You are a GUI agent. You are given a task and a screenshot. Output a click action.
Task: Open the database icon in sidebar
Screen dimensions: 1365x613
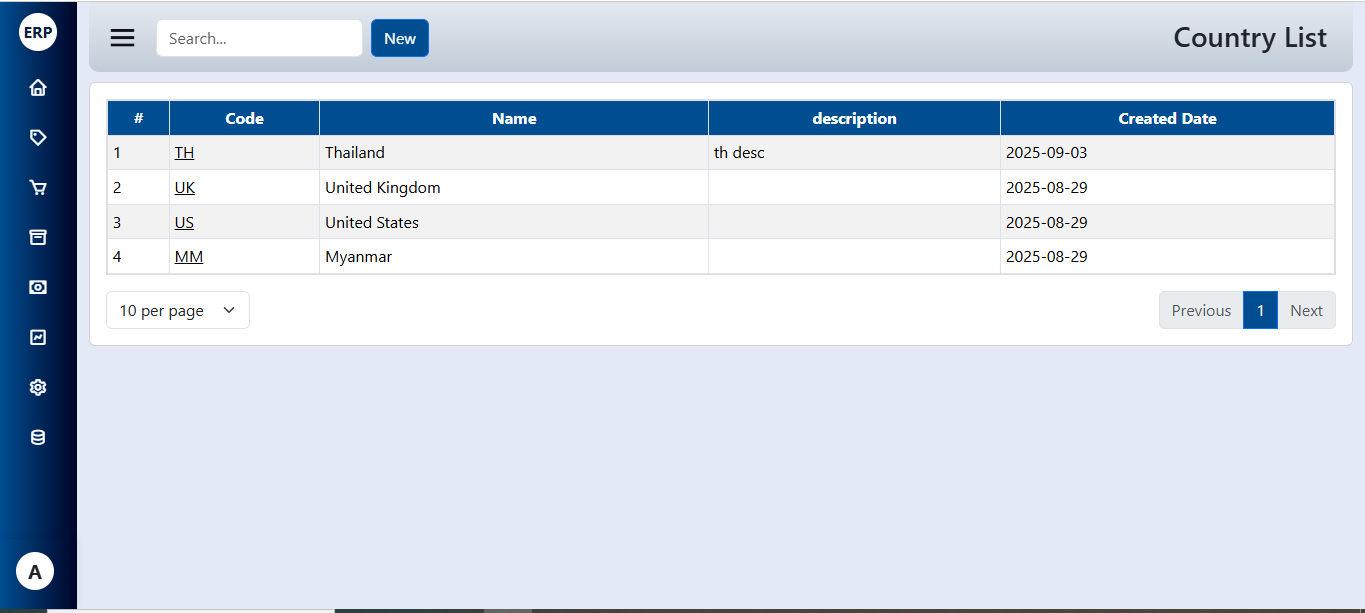click(38, 437)
